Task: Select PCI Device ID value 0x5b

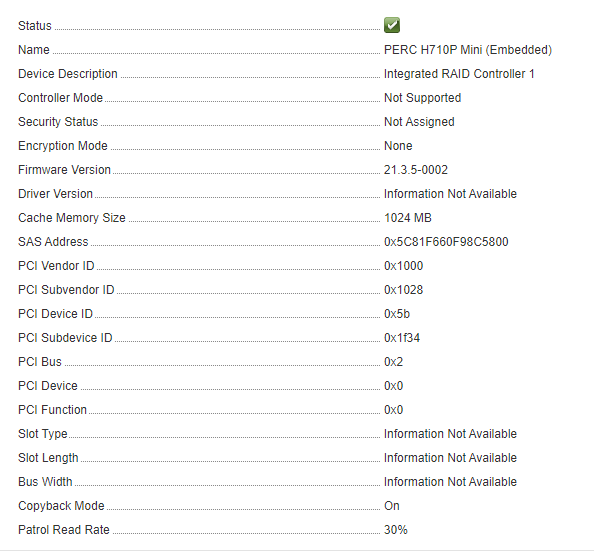Action: 397,314
